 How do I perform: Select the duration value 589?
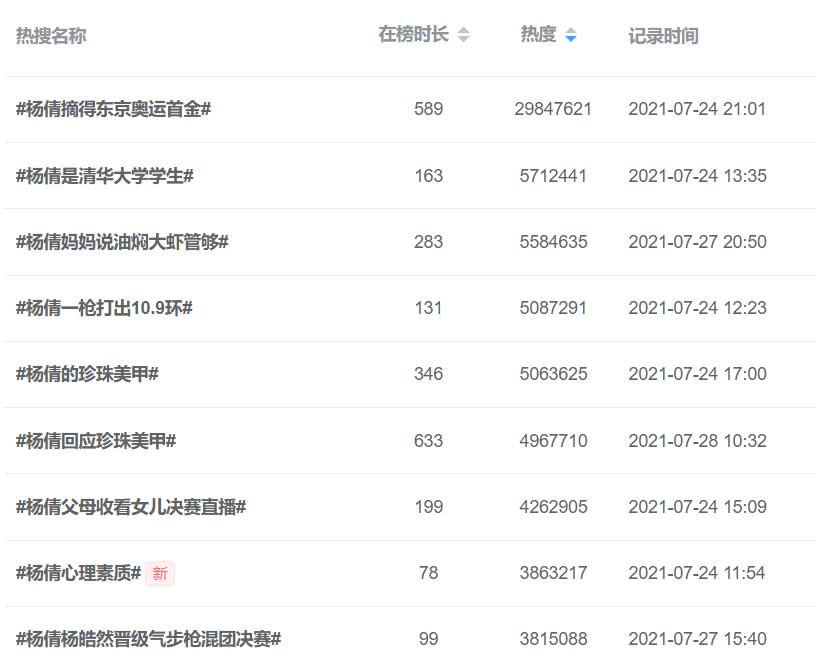point(428,109)
